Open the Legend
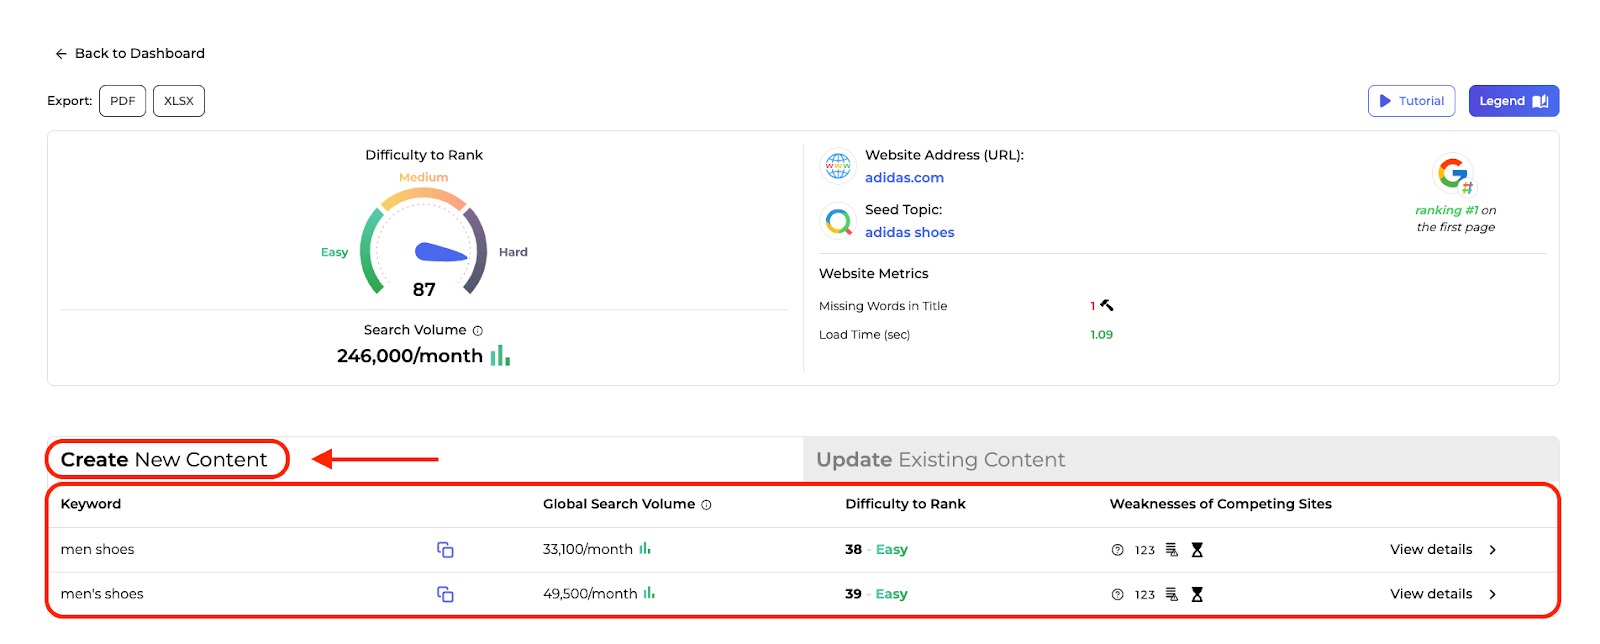The image size is (1600, 644). tap(1514, 101)
